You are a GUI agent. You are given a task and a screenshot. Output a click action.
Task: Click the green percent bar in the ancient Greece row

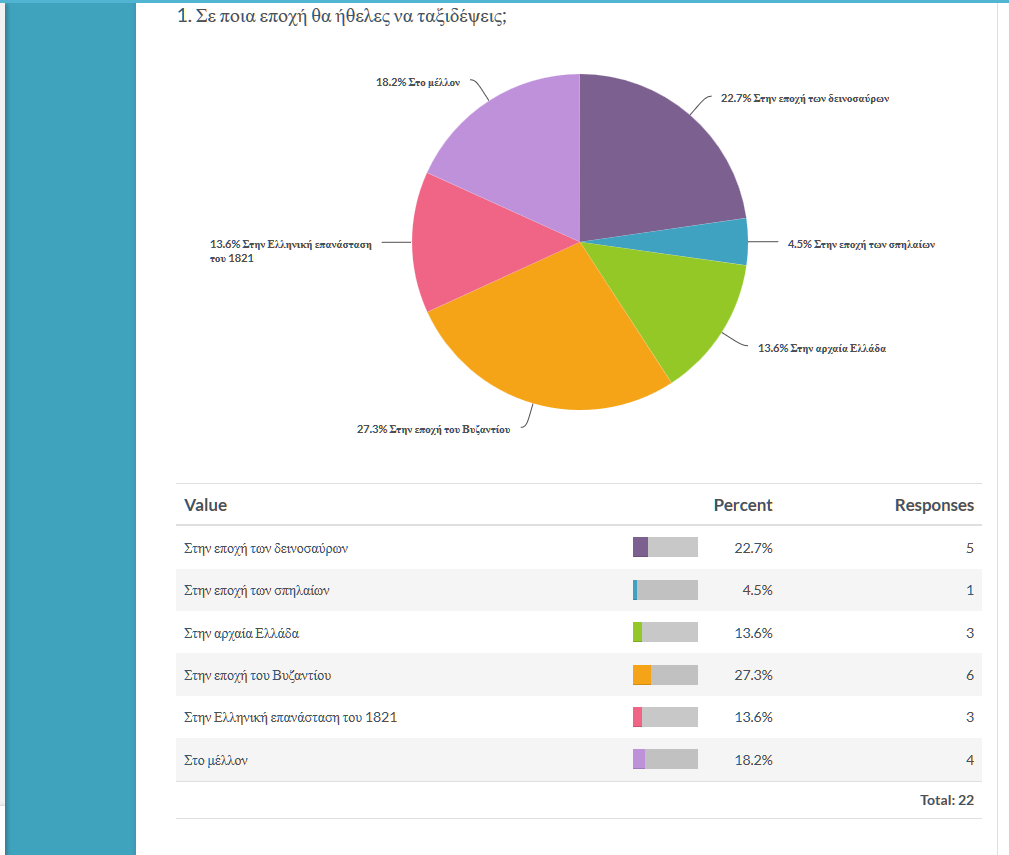pyautogui.click(x=637, y=633)
